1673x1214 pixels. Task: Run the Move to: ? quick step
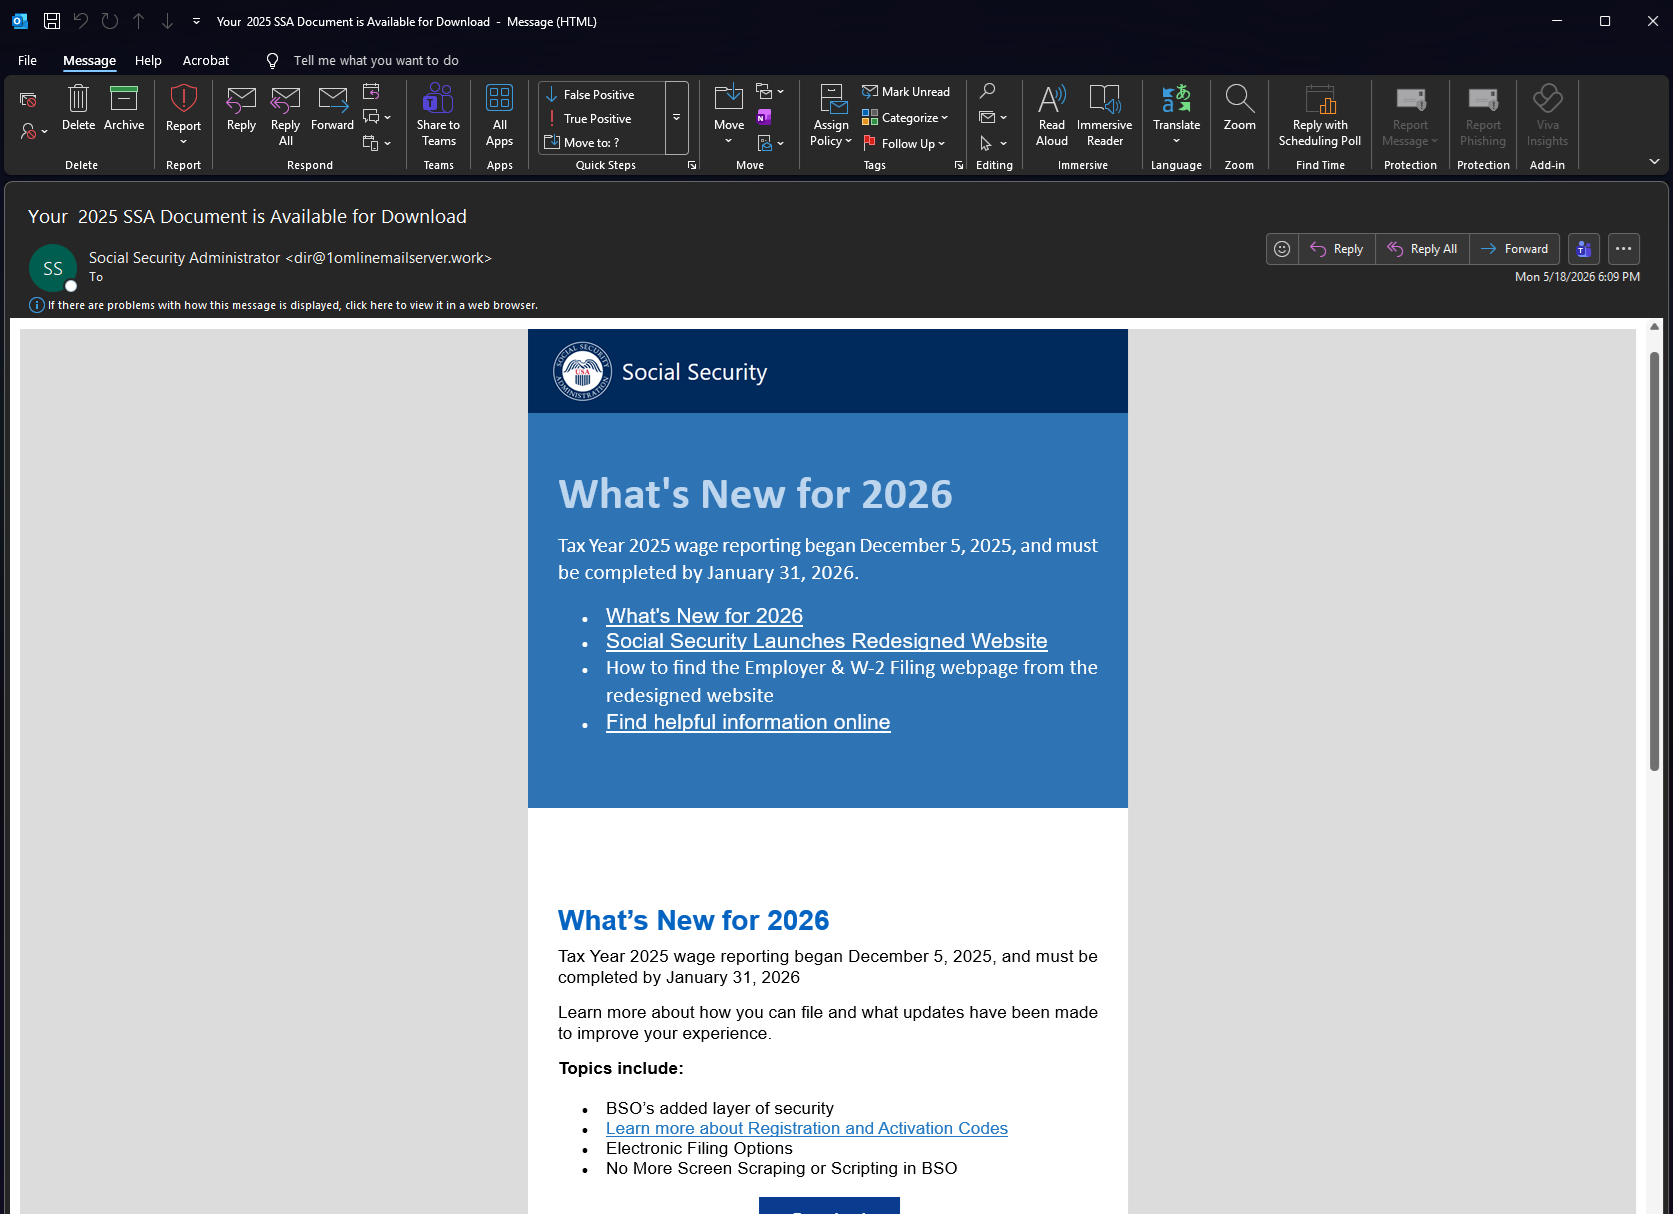click(600, 142)
